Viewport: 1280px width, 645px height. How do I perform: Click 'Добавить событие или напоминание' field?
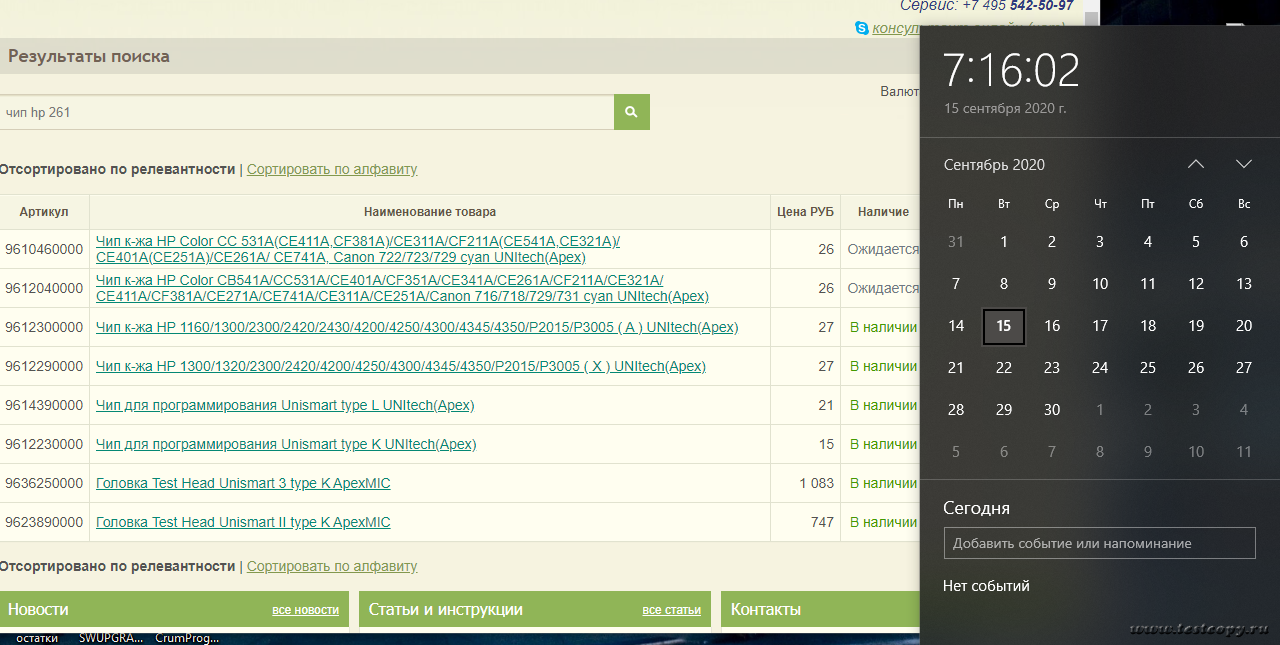click(x=1099, y=543)
